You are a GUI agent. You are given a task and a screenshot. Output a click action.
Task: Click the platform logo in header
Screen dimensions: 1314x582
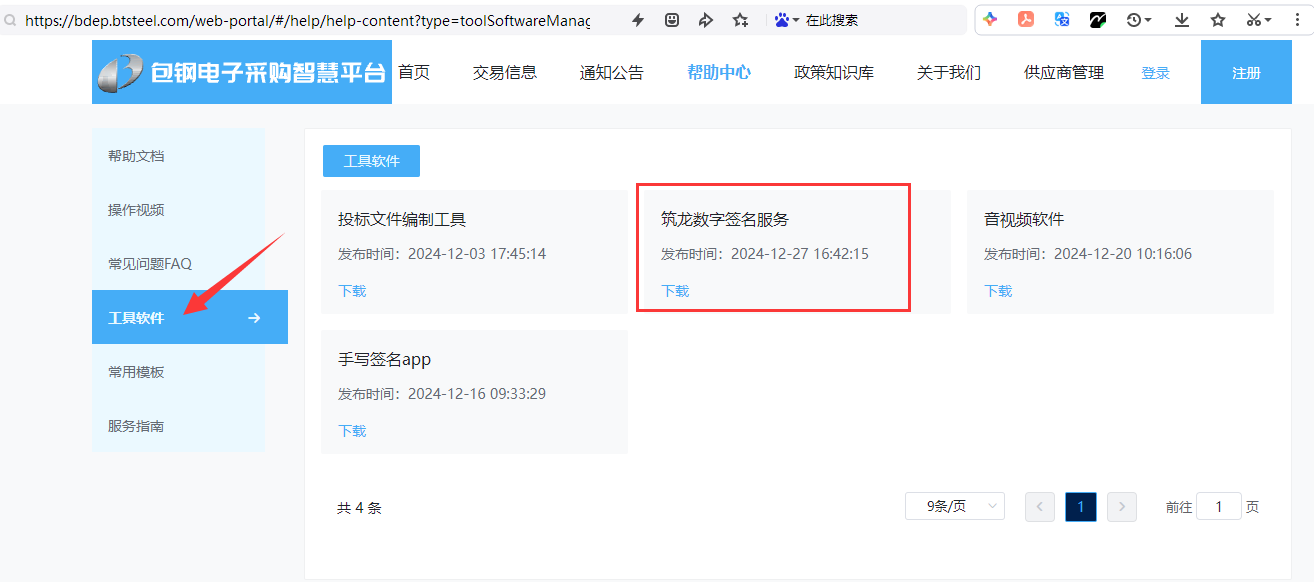[x=241, y=72]
